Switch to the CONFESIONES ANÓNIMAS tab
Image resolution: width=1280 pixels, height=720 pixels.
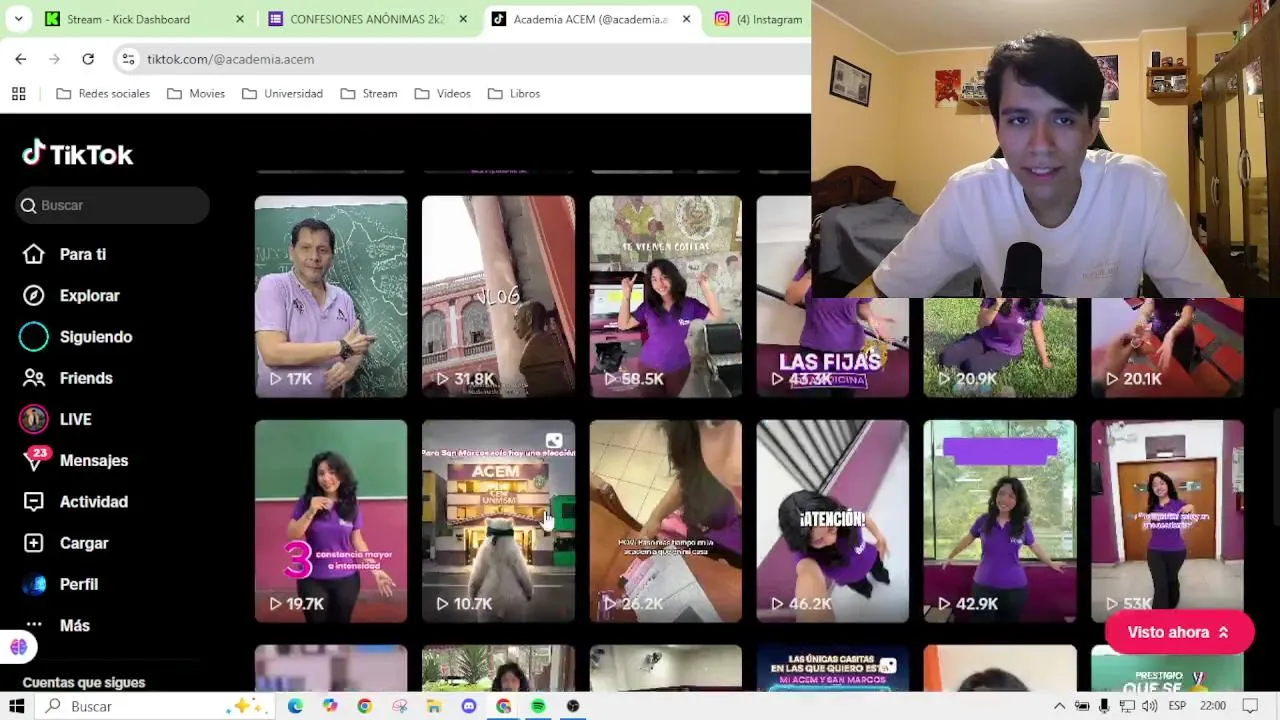tap(365, 19)
